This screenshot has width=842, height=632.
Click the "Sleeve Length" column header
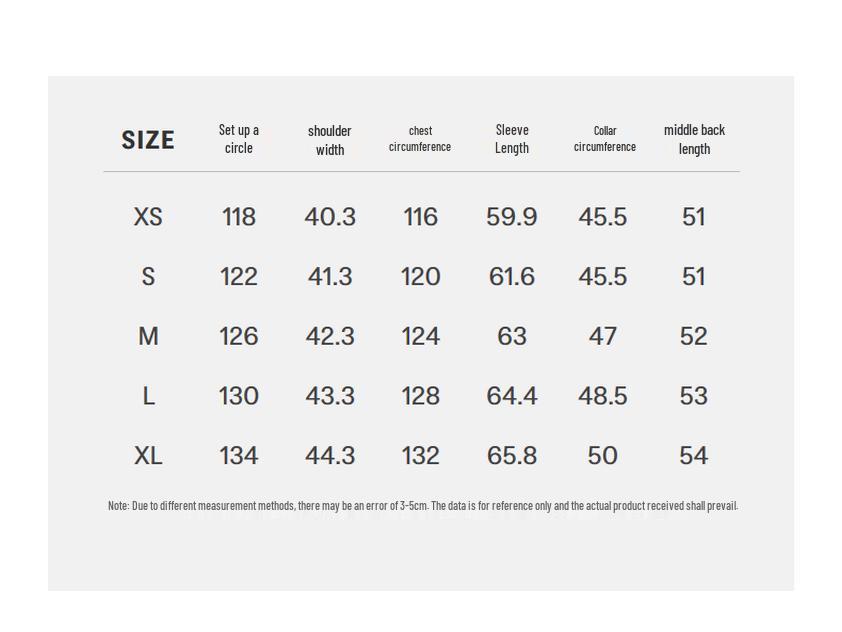(x=512, y=139)
